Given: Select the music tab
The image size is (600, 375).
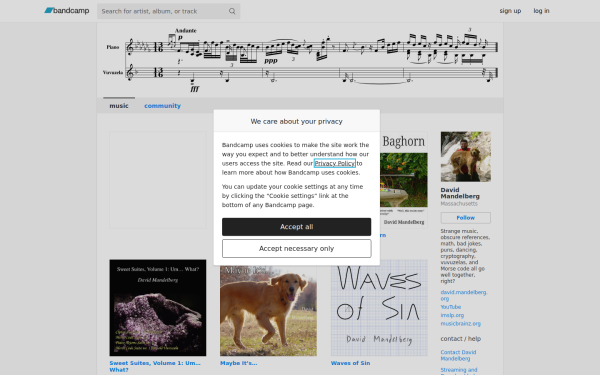Looking at the screenshot, I should pyautogui.click(x=119, y=106).
